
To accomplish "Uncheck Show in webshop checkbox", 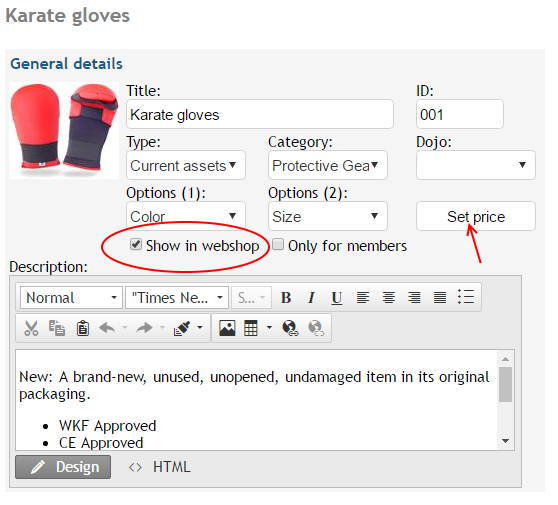I will [x=136, y=245].
